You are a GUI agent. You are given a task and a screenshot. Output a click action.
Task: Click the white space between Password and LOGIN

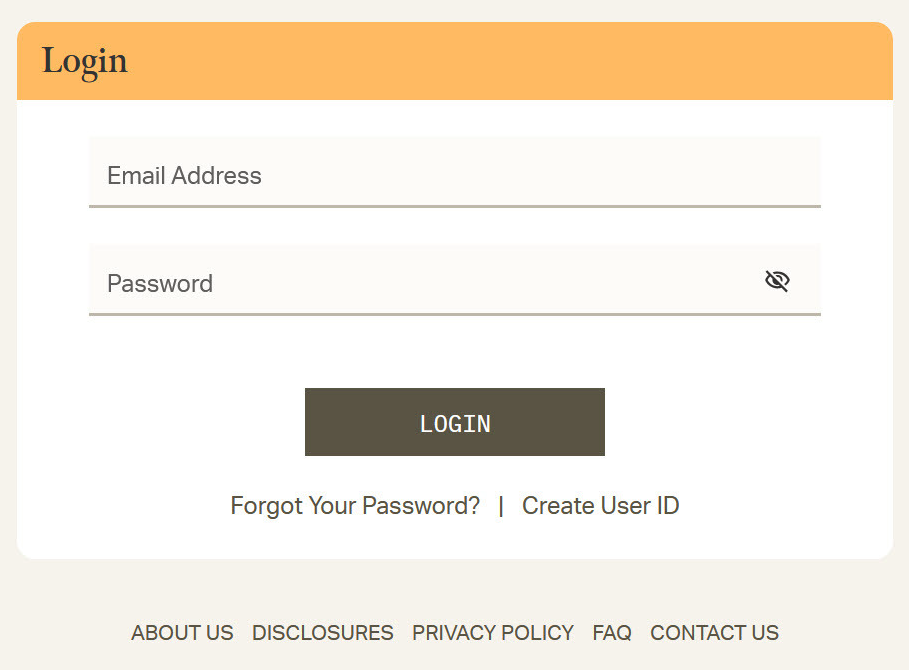tap(455, 352)
